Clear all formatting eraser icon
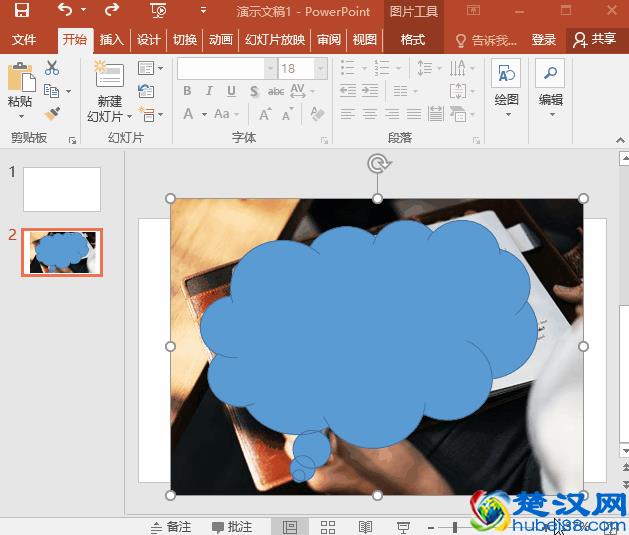This screenshot has width=629, height=535. point(317,114)
